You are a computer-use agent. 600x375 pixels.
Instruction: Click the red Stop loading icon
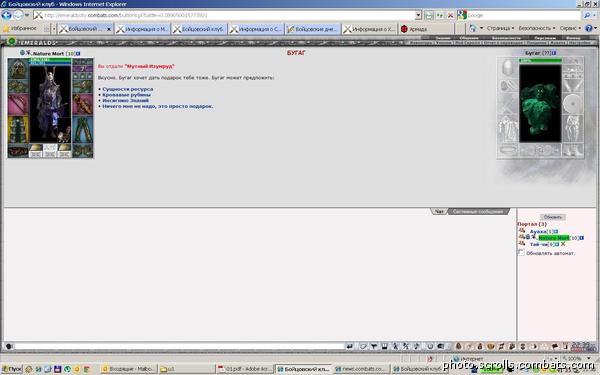[450, 15]
